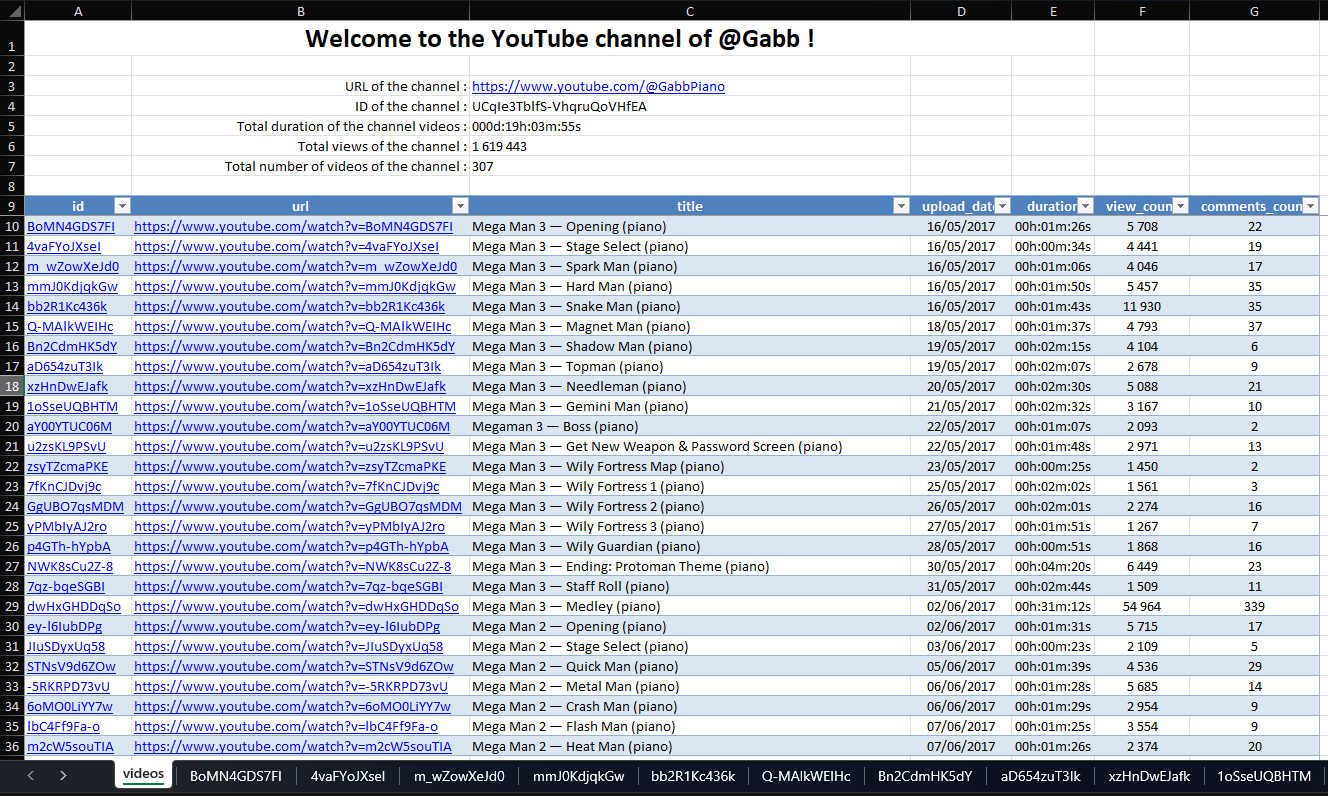Open the upload_date filter dropdown
The width and height of the screenshot is (1328, 796).
(1002, 206)
